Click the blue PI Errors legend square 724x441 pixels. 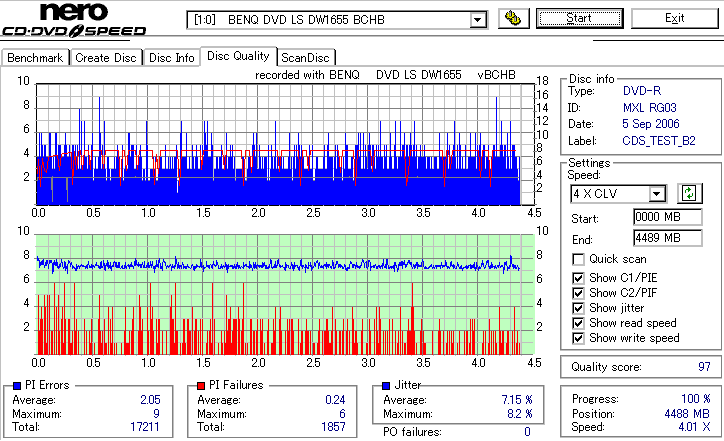pos(17,386)
